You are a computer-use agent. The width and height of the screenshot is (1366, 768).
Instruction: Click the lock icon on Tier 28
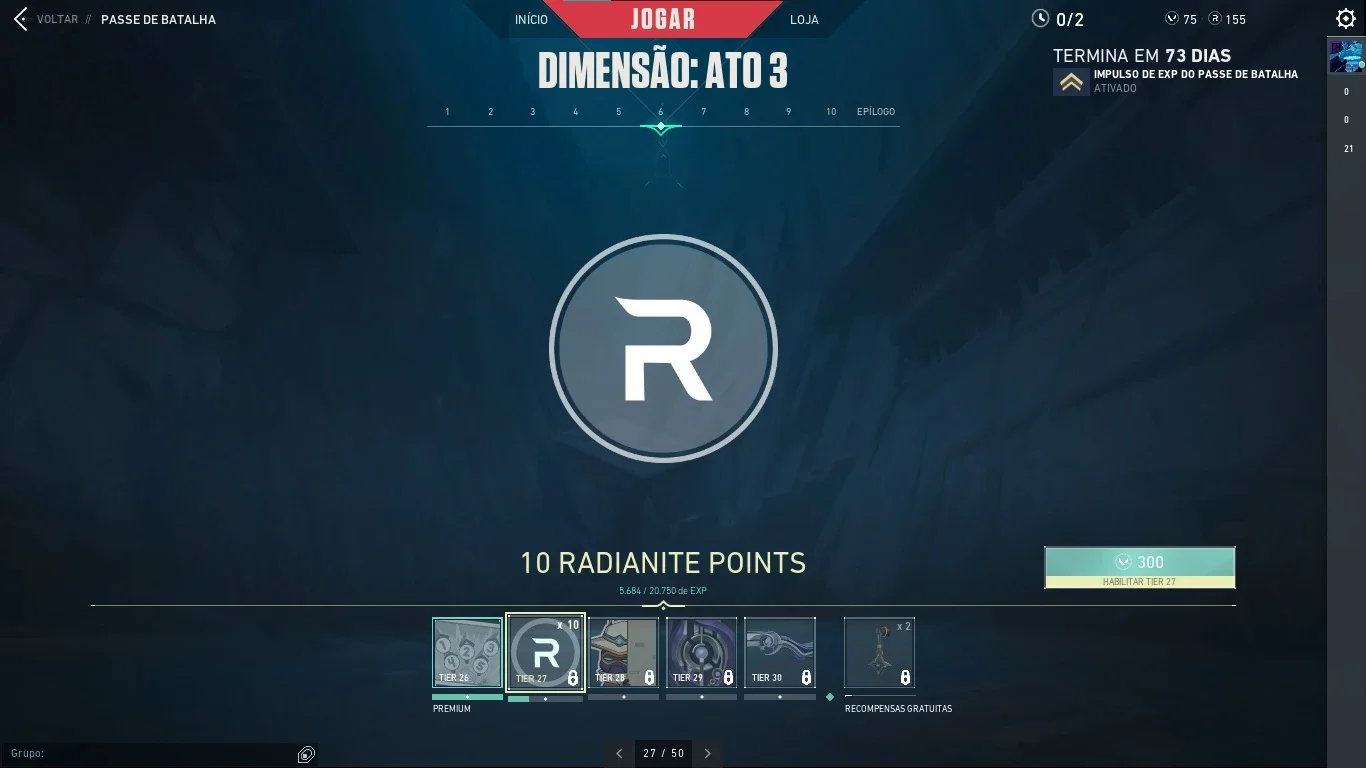pyautogui.click(x=649, y=678)
